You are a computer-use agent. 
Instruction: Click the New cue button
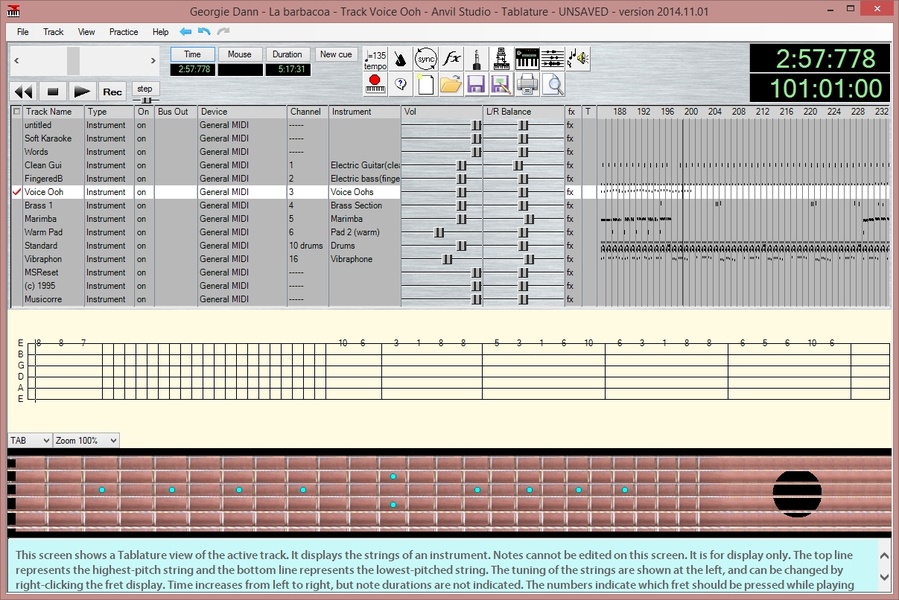(336, 54)
